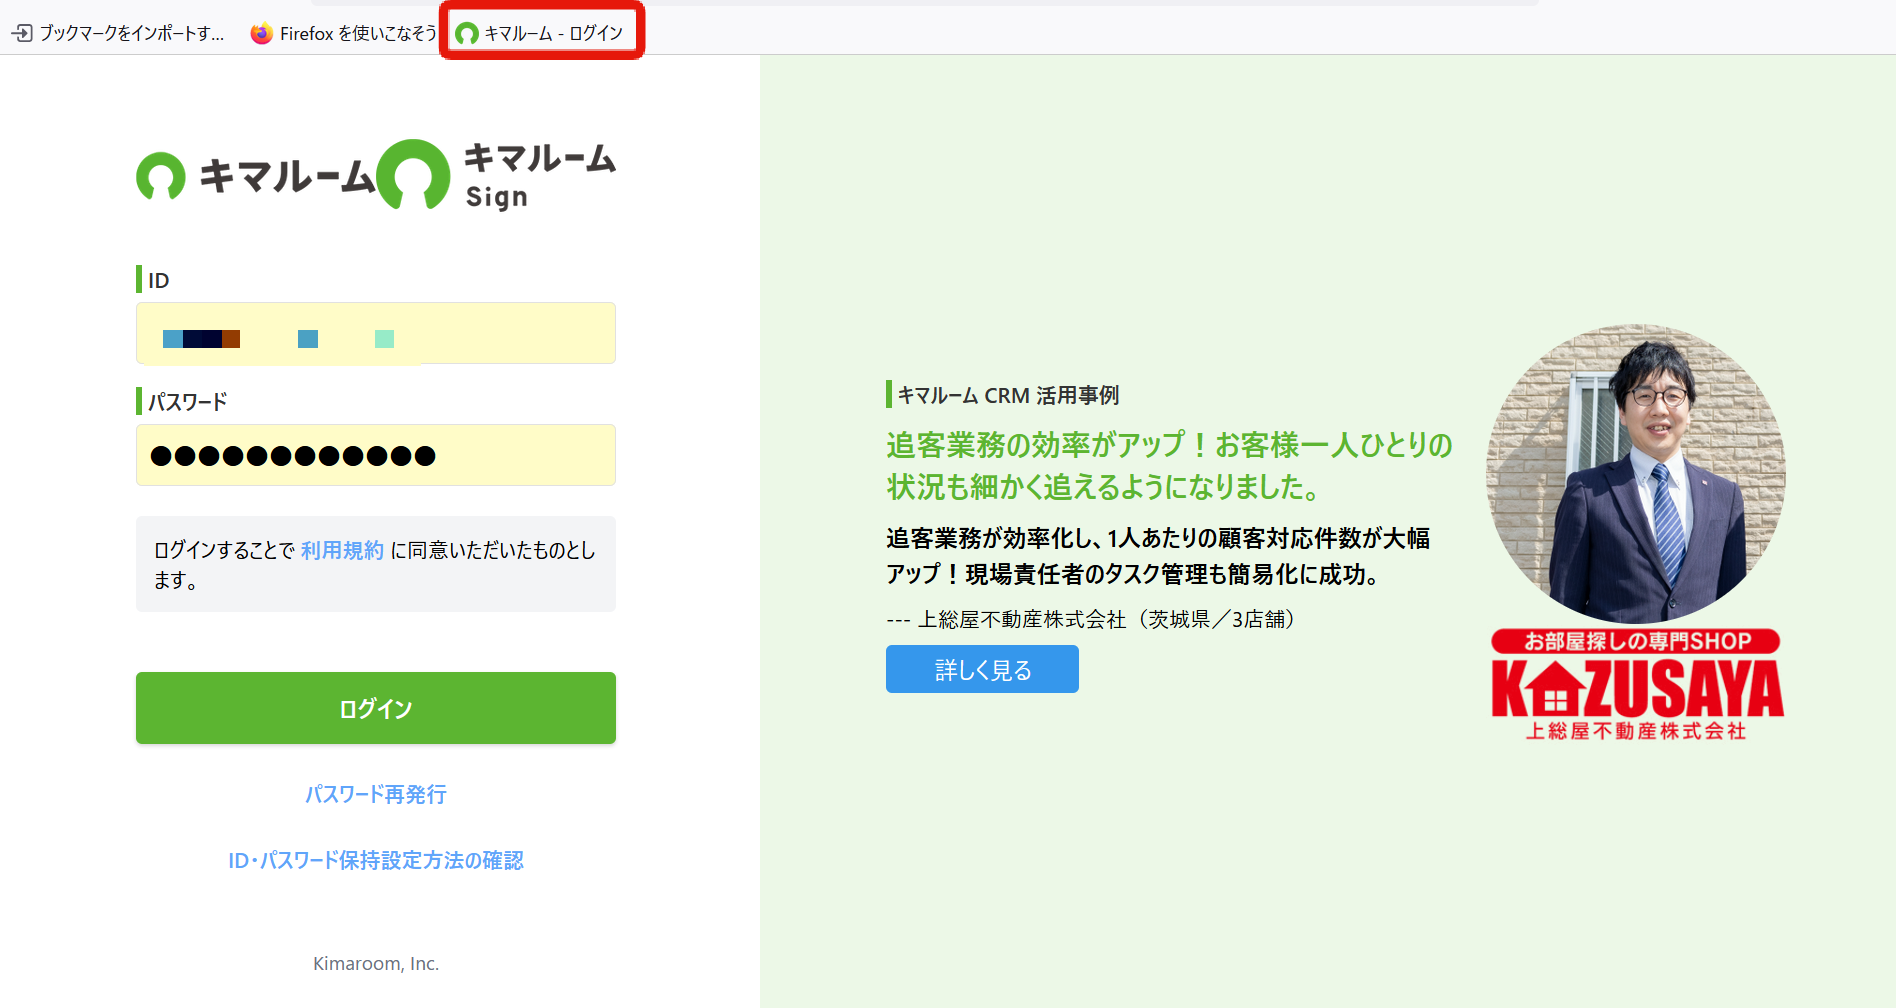Image resolution: width=1896 pixels, height=1008 pixels.
Task: Click the green ログイン button
Action: click(376, 708)
